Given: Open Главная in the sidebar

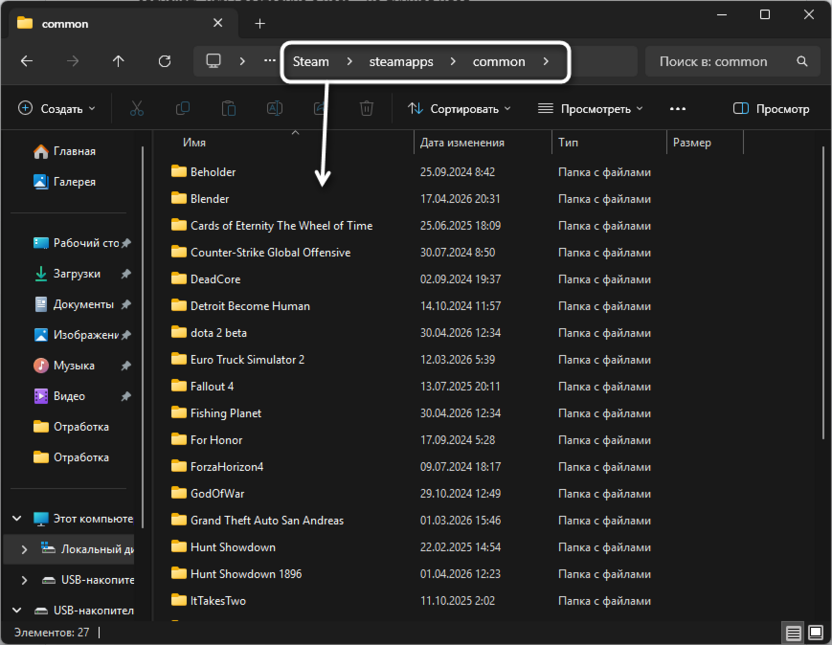Looking at the screenshot, I should [64, 151].
